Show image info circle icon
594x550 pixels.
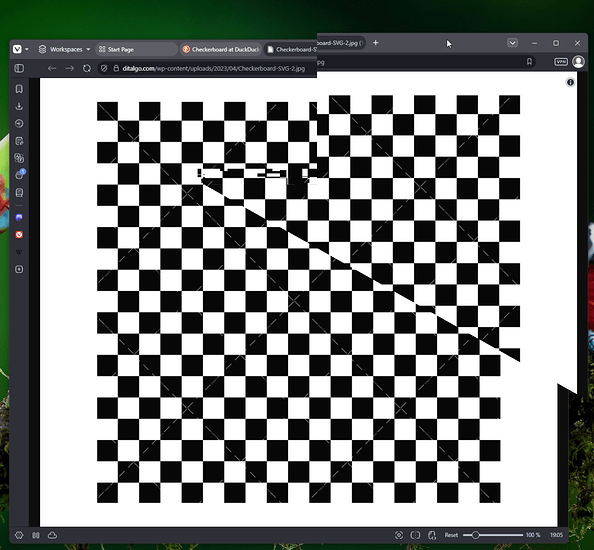[570, 82]
